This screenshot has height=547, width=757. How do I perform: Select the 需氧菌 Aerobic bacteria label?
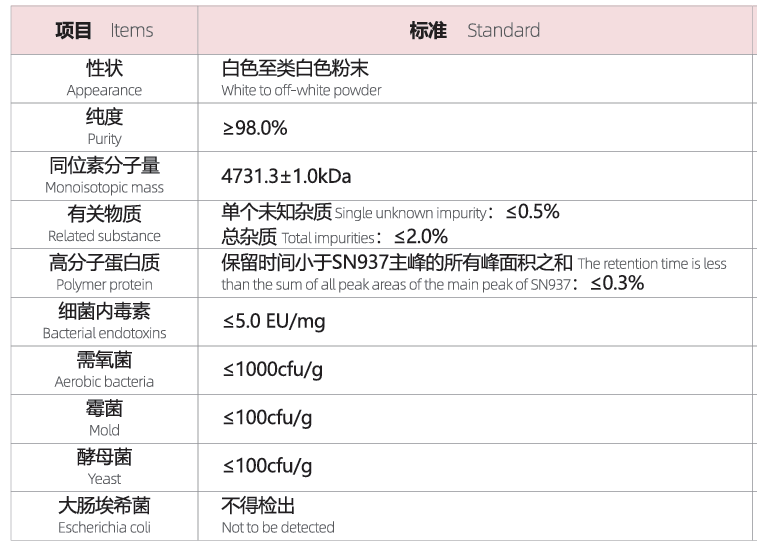pos(104,369)
